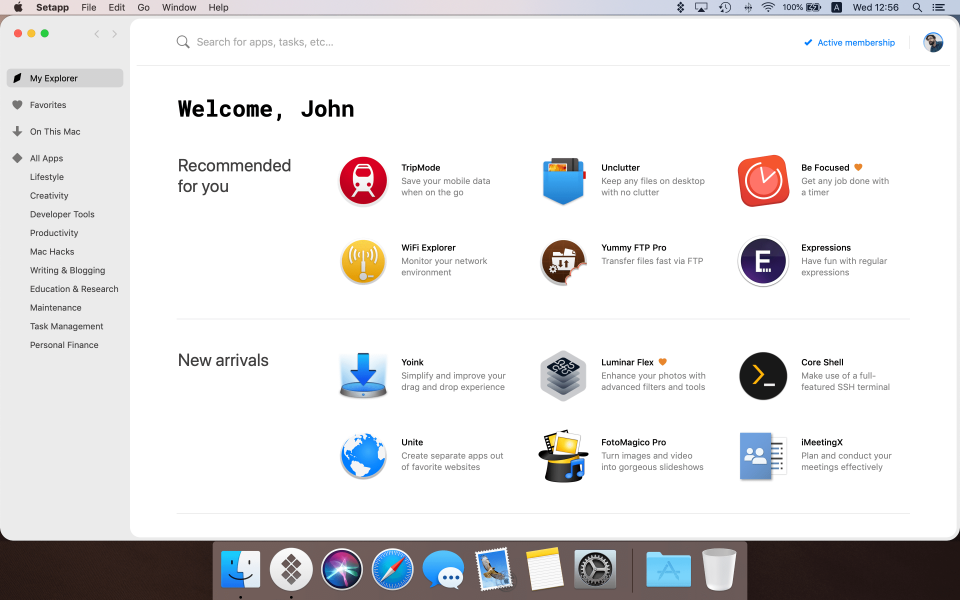960x600 pixels.
Task: Click the FotoMagico Pro icon
Action: (x=562, y=455)
